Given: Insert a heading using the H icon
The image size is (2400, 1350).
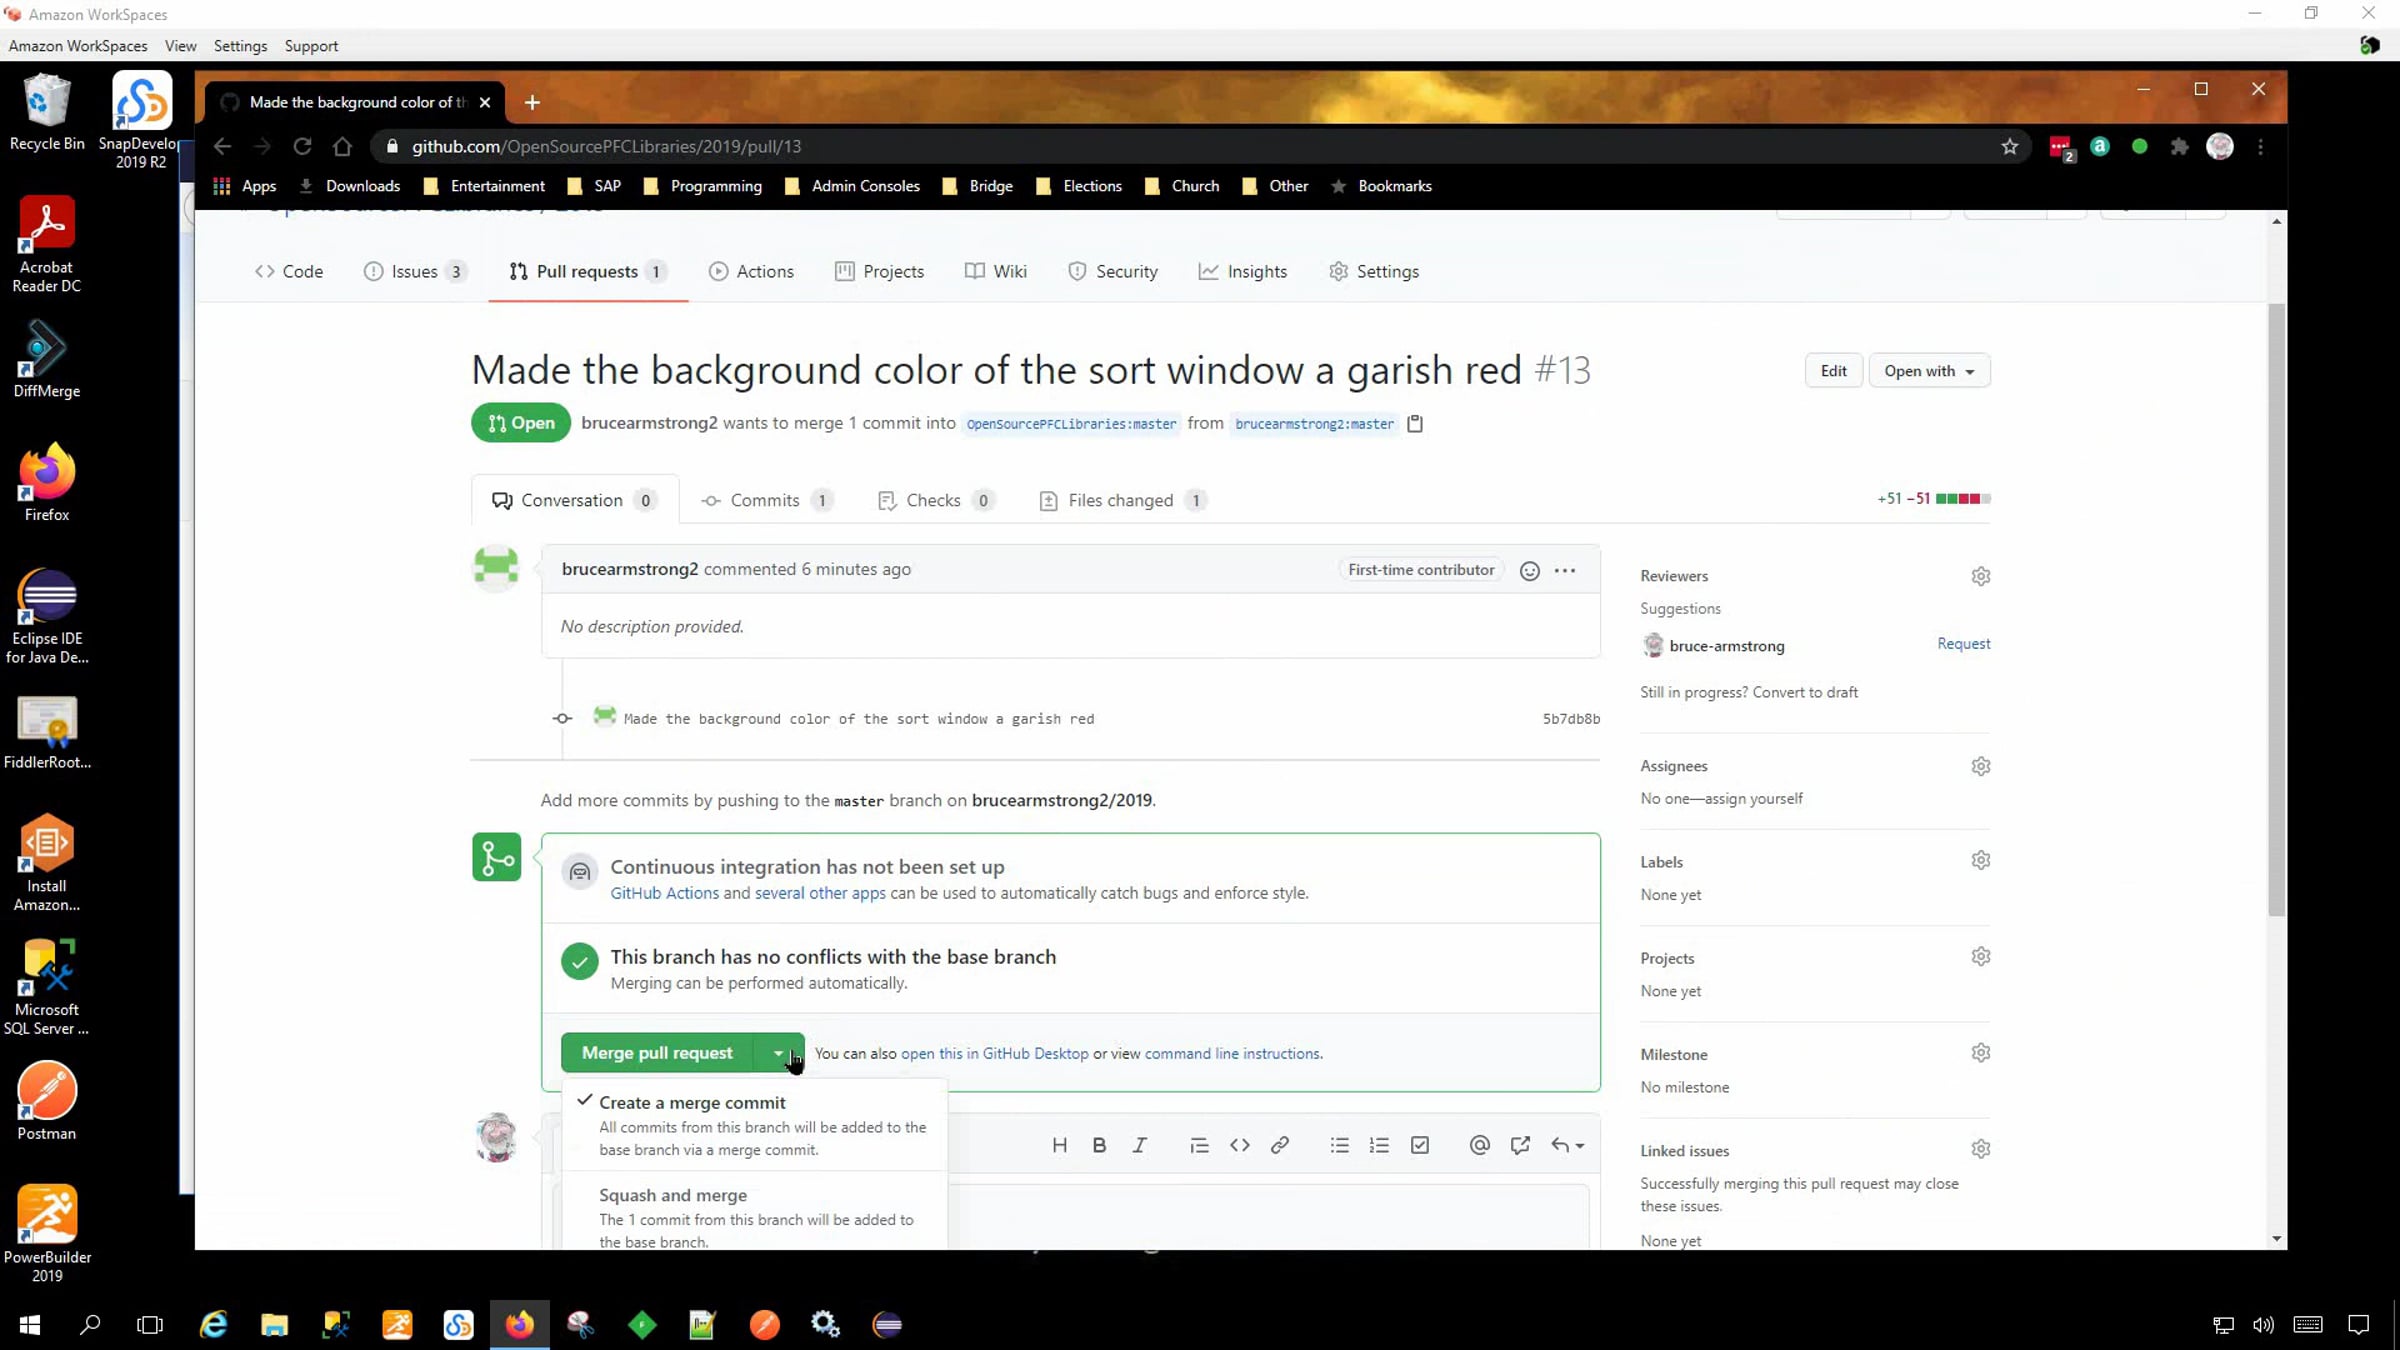Looking at the screenshot, I should [x=1059, y=1145].
